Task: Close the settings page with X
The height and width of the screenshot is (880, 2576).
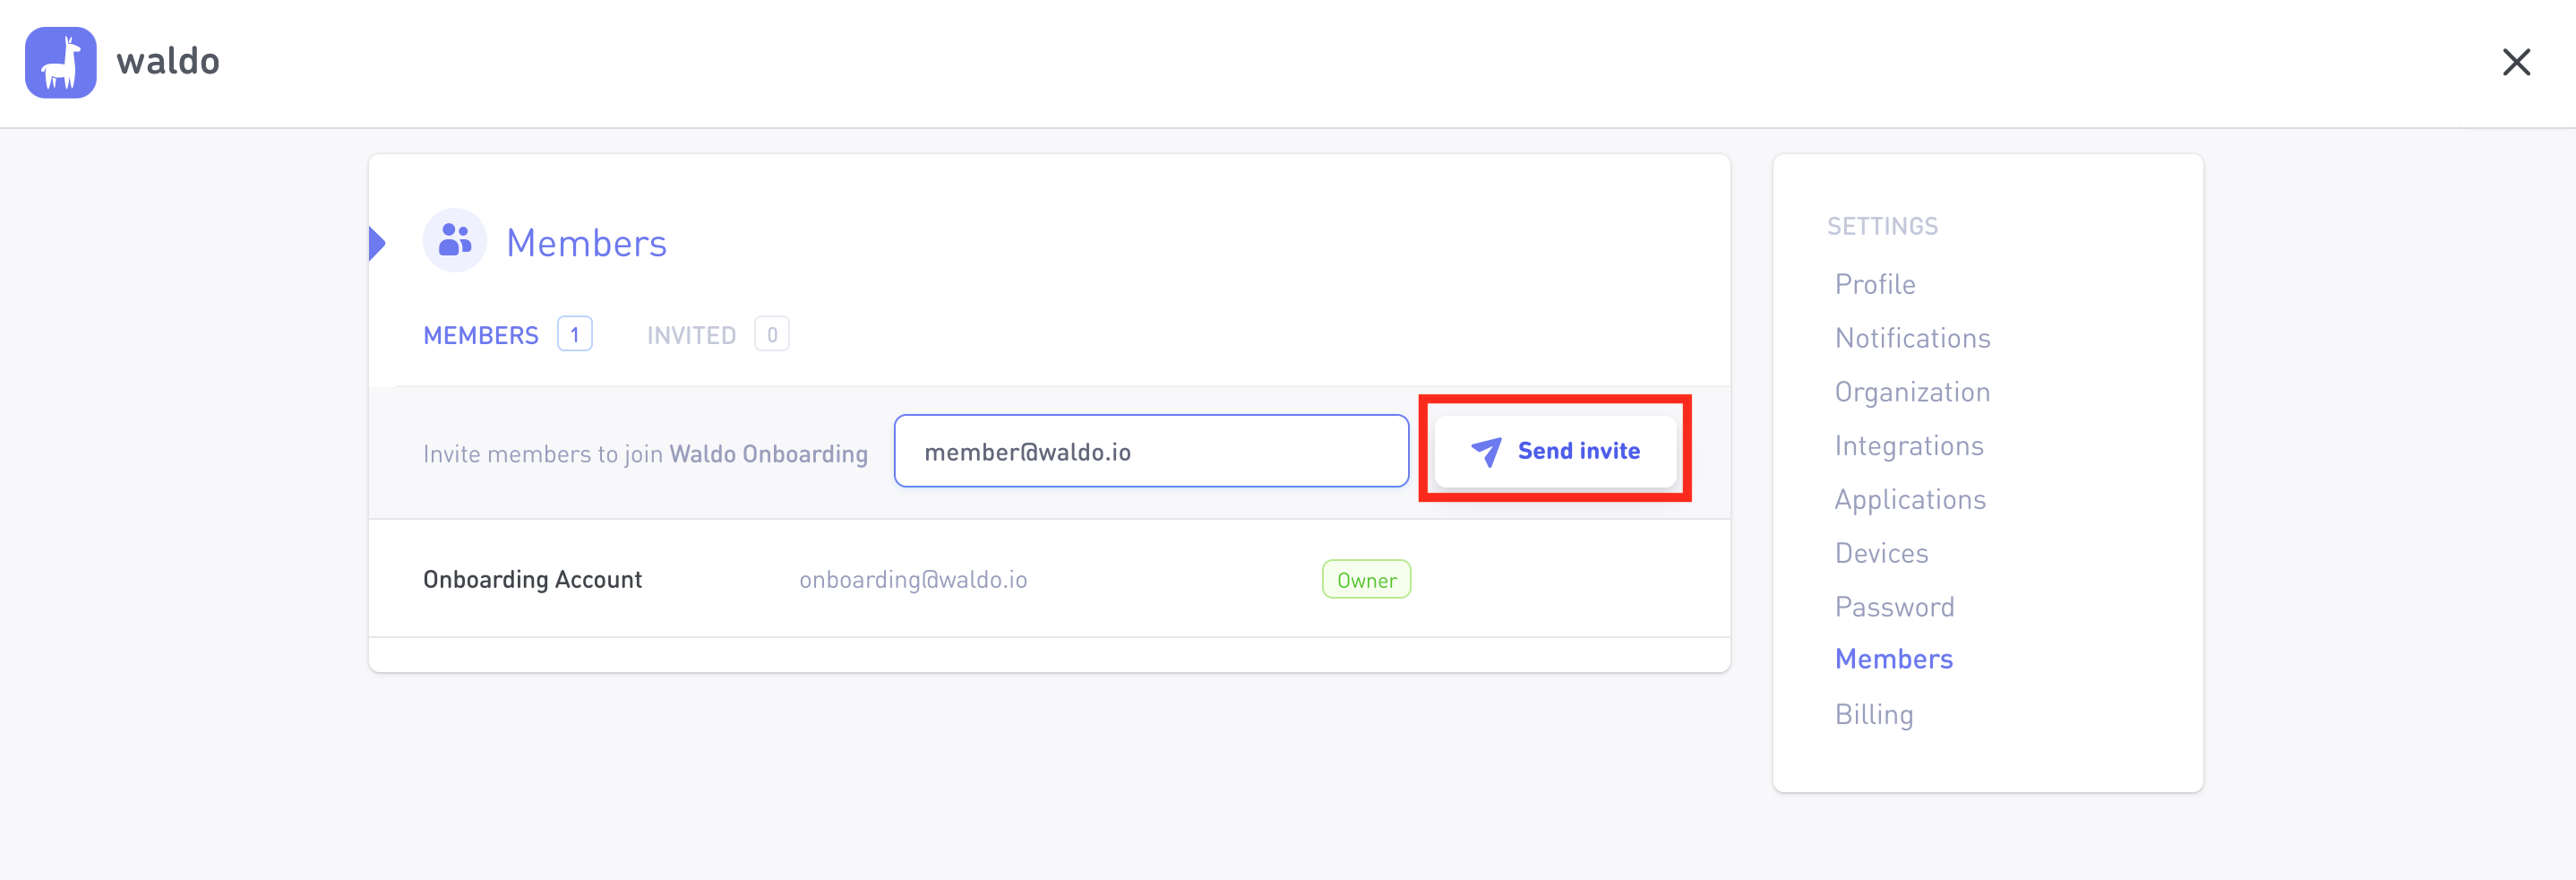Action: [x=2516, y=62]
